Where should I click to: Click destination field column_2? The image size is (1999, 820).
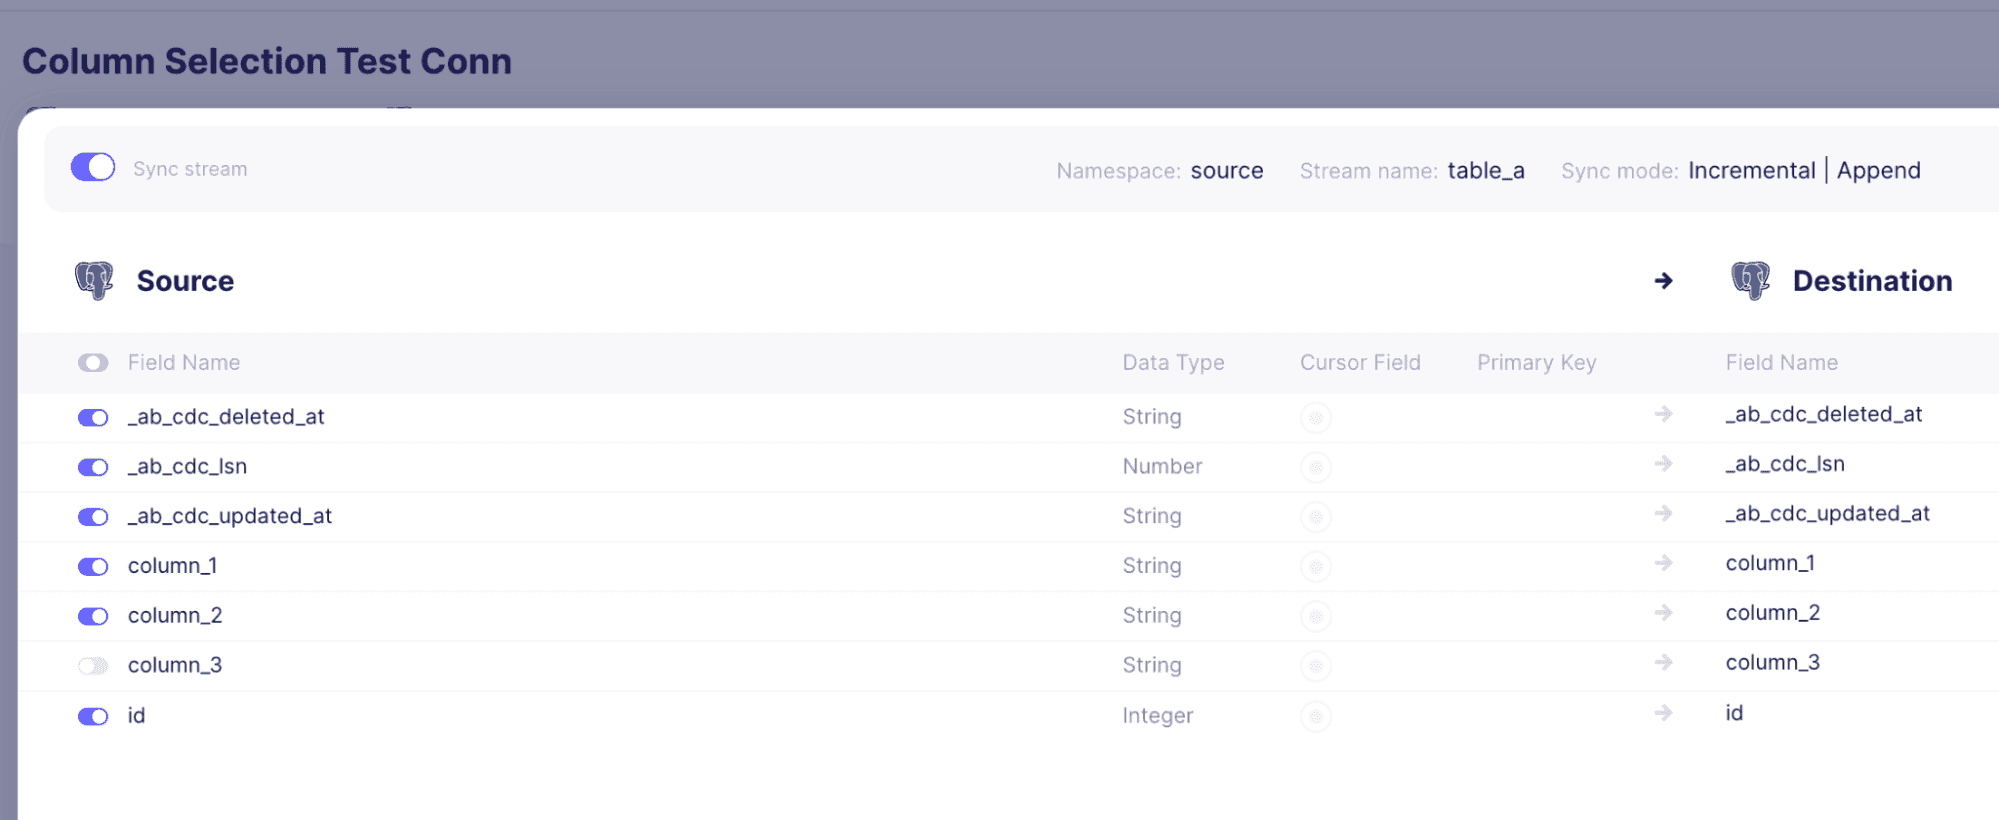[x=1773, y=613]
